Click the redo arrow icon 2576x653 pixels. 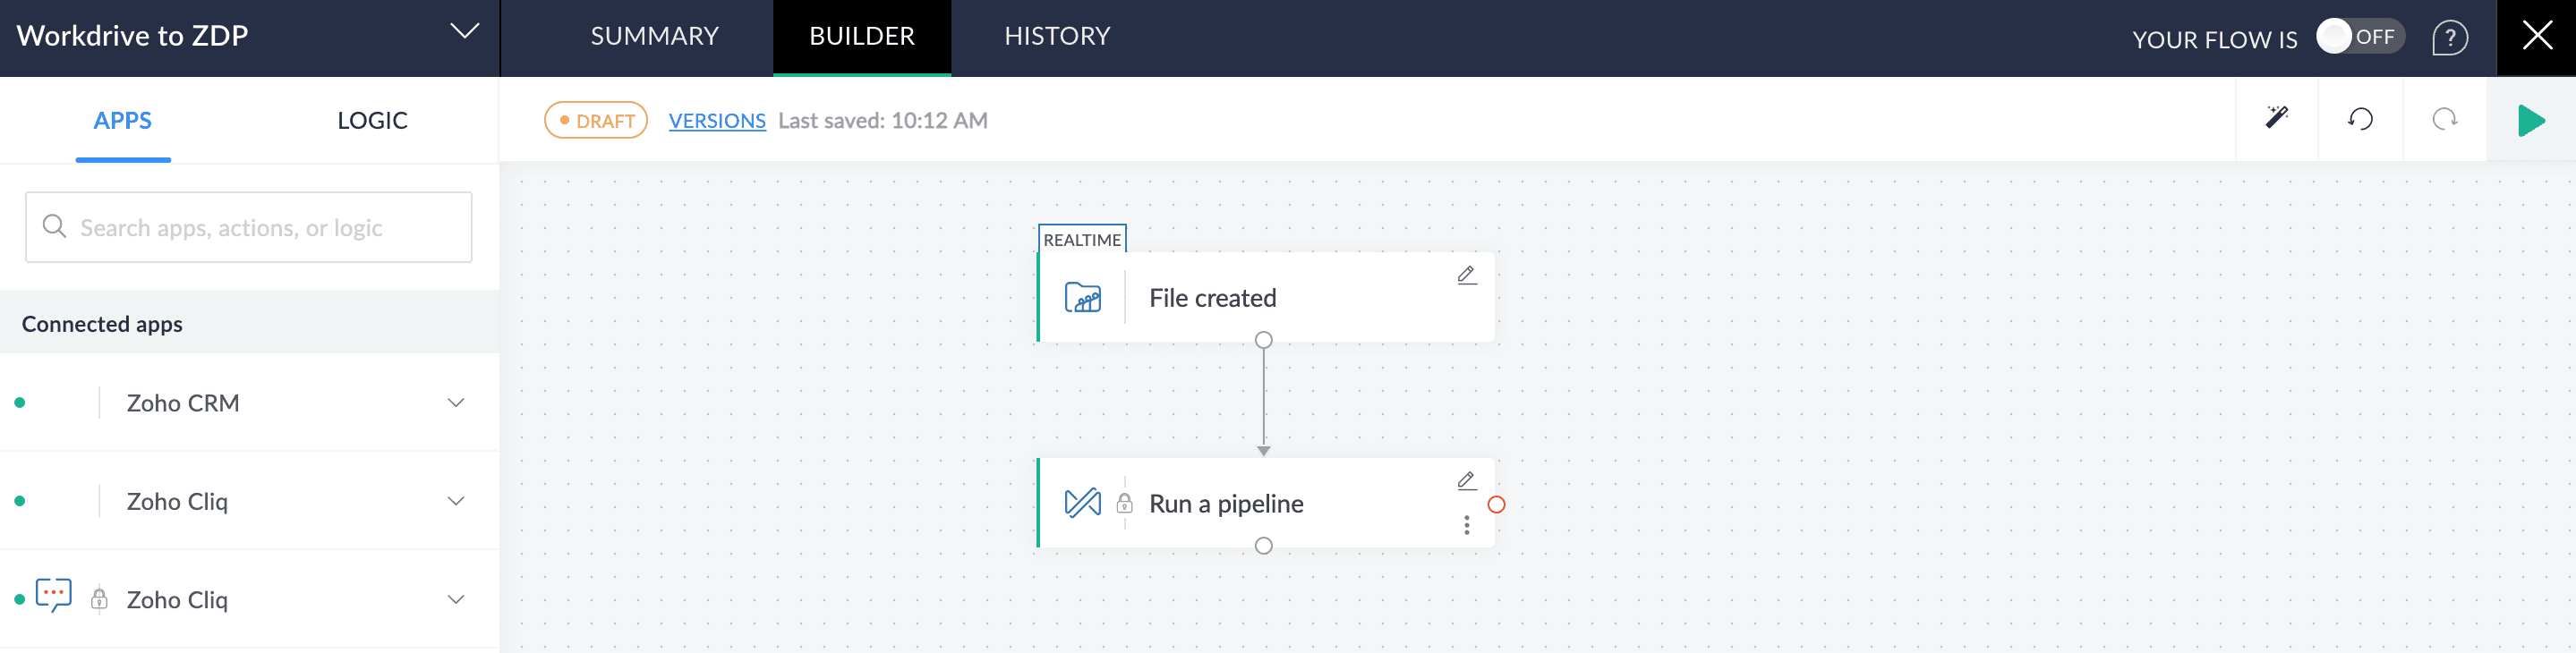(x=2444, y=119)
